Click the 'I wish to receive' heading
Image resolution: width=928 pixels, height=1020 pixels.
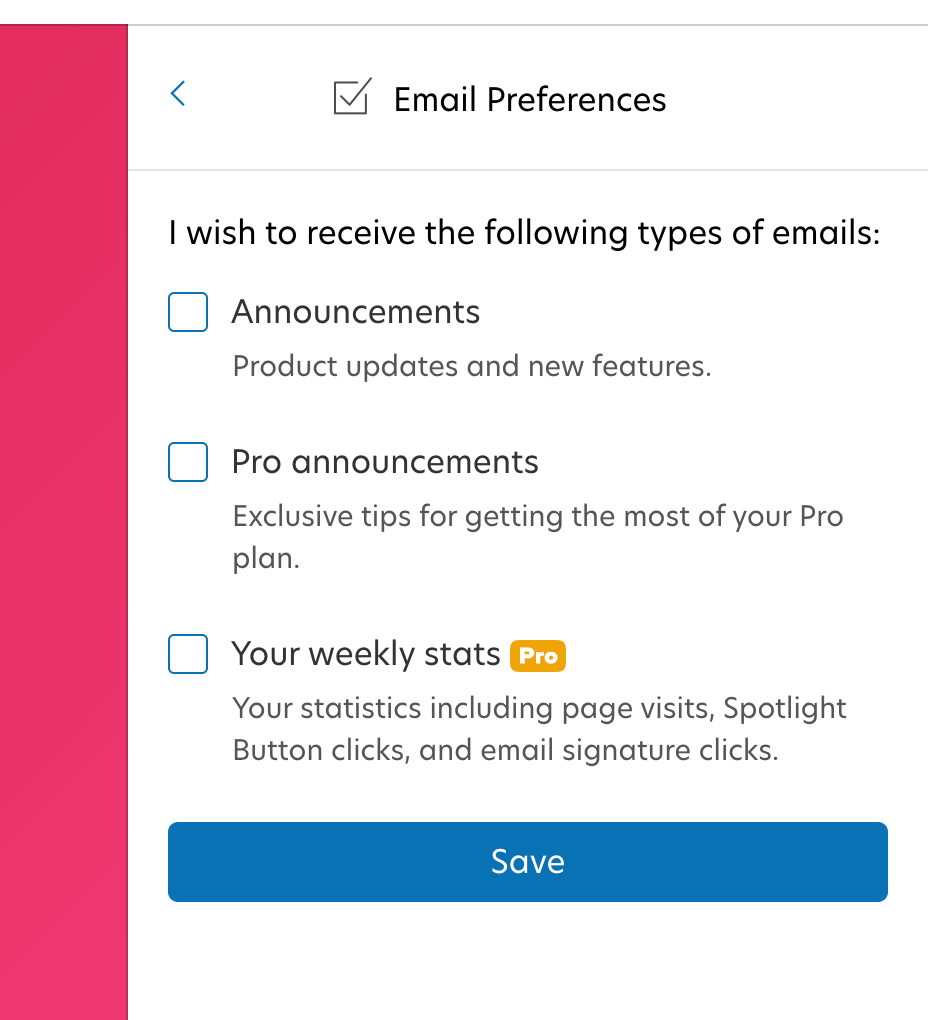524,234
